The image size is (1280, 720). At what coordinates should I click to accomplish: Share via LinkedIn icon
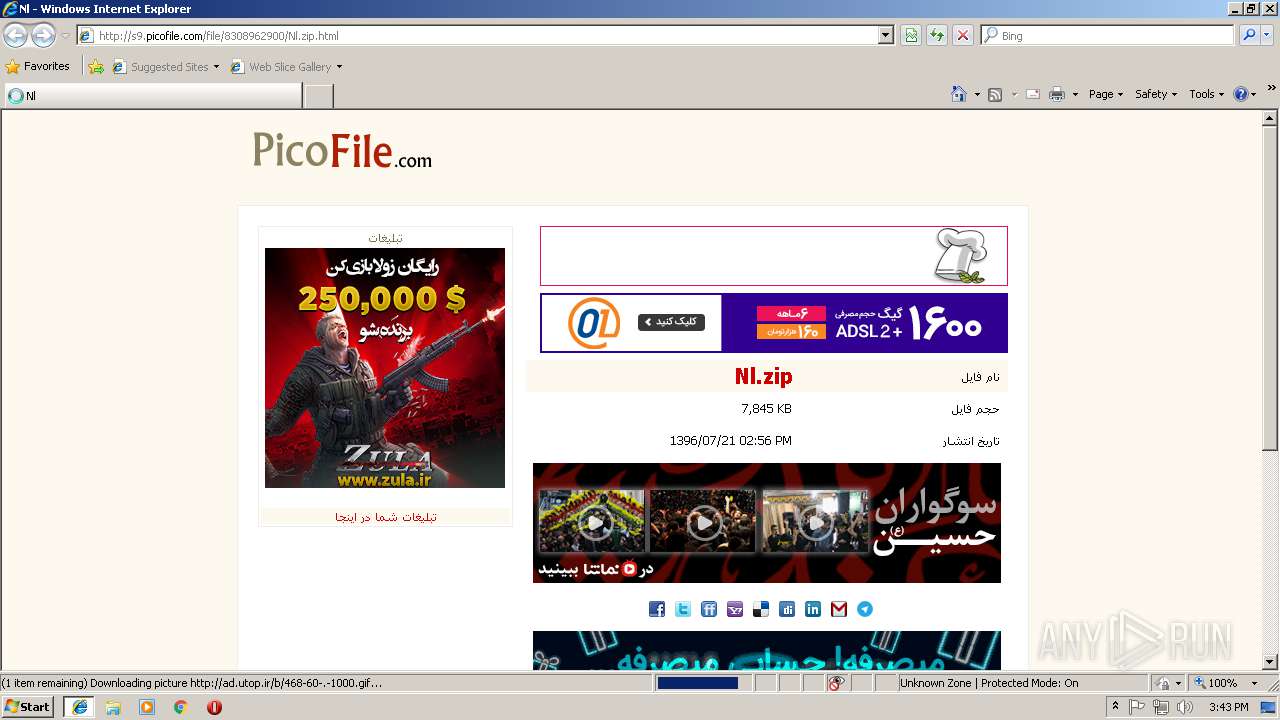tap(813, 609)
